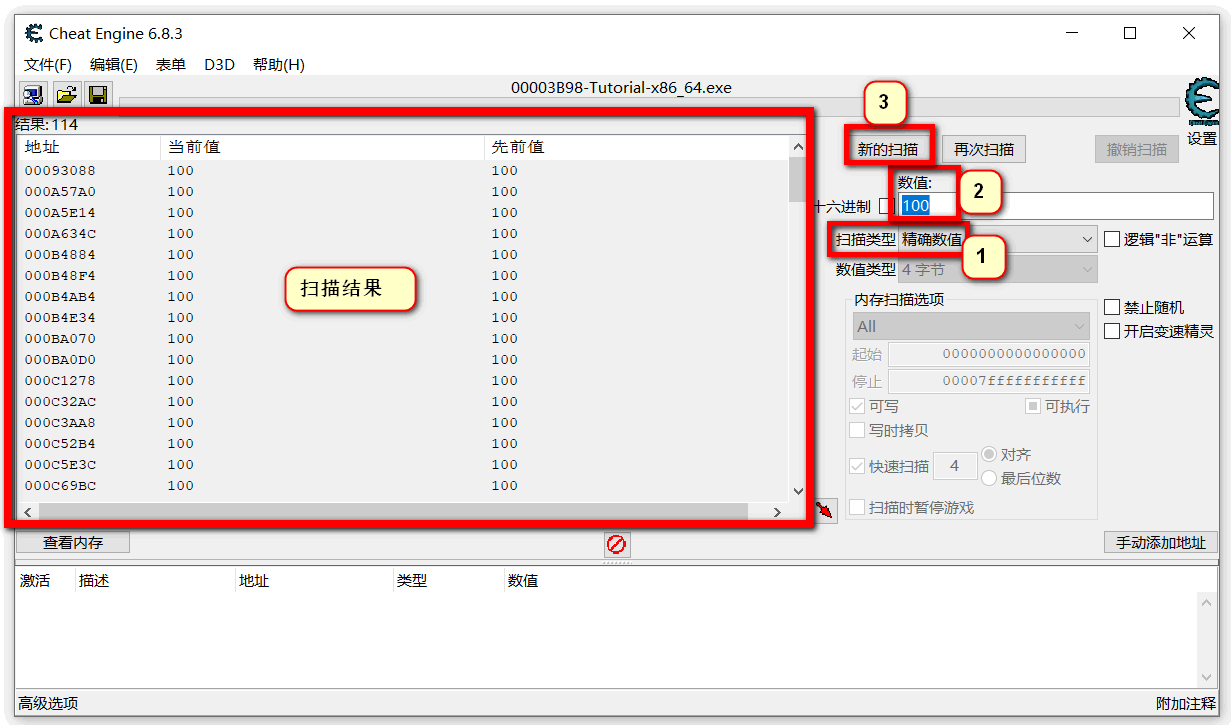Click the red stop-scan icon below the results
Viewport: 1231px width, 725px height.
[617, 545]
